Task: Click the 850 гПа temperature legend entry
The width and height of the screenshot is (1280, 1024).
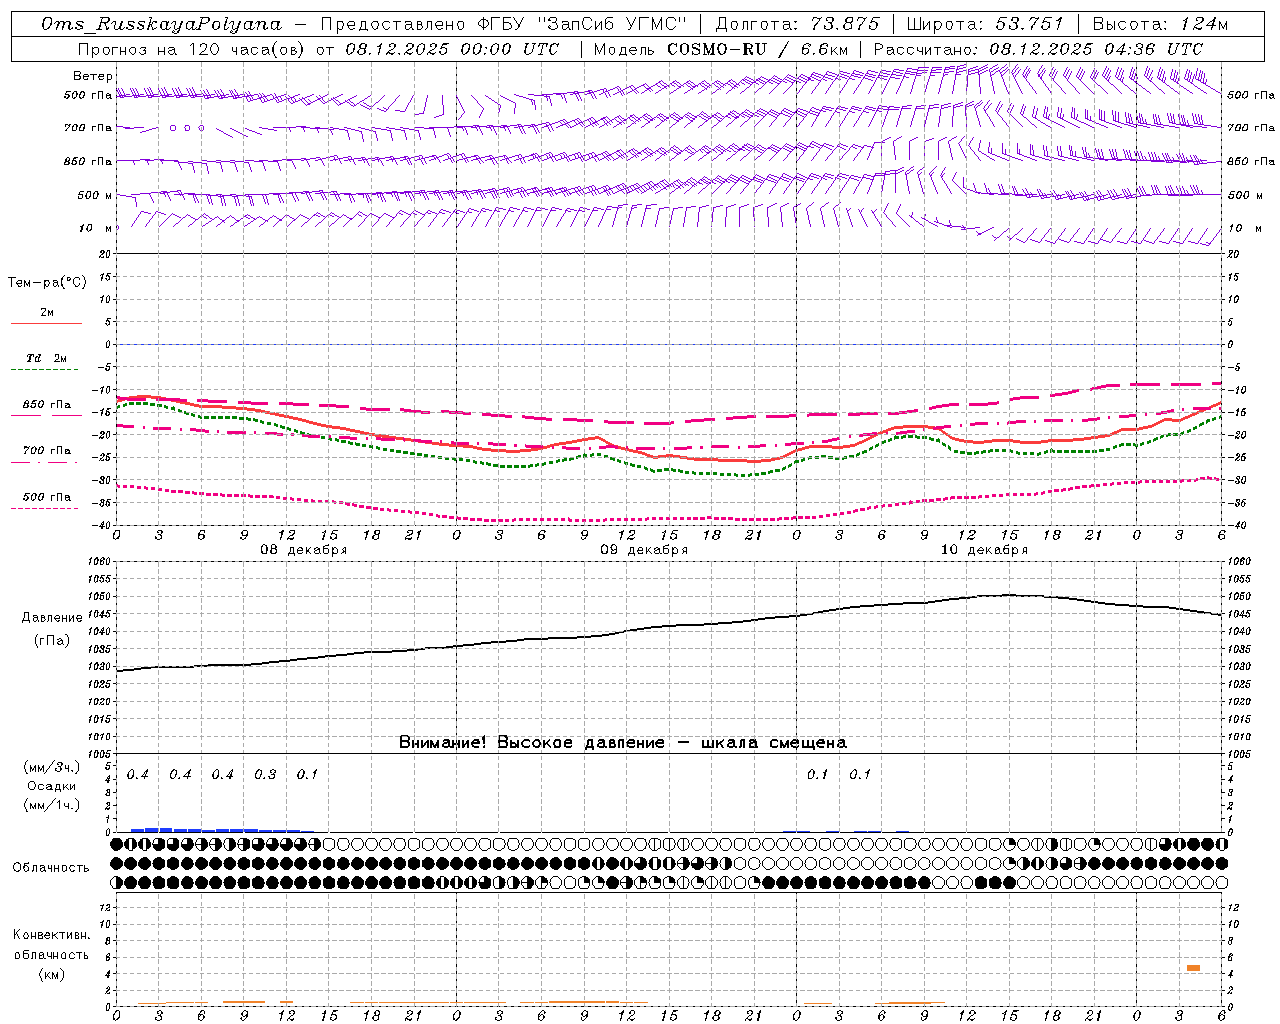Action: [46, 408]
